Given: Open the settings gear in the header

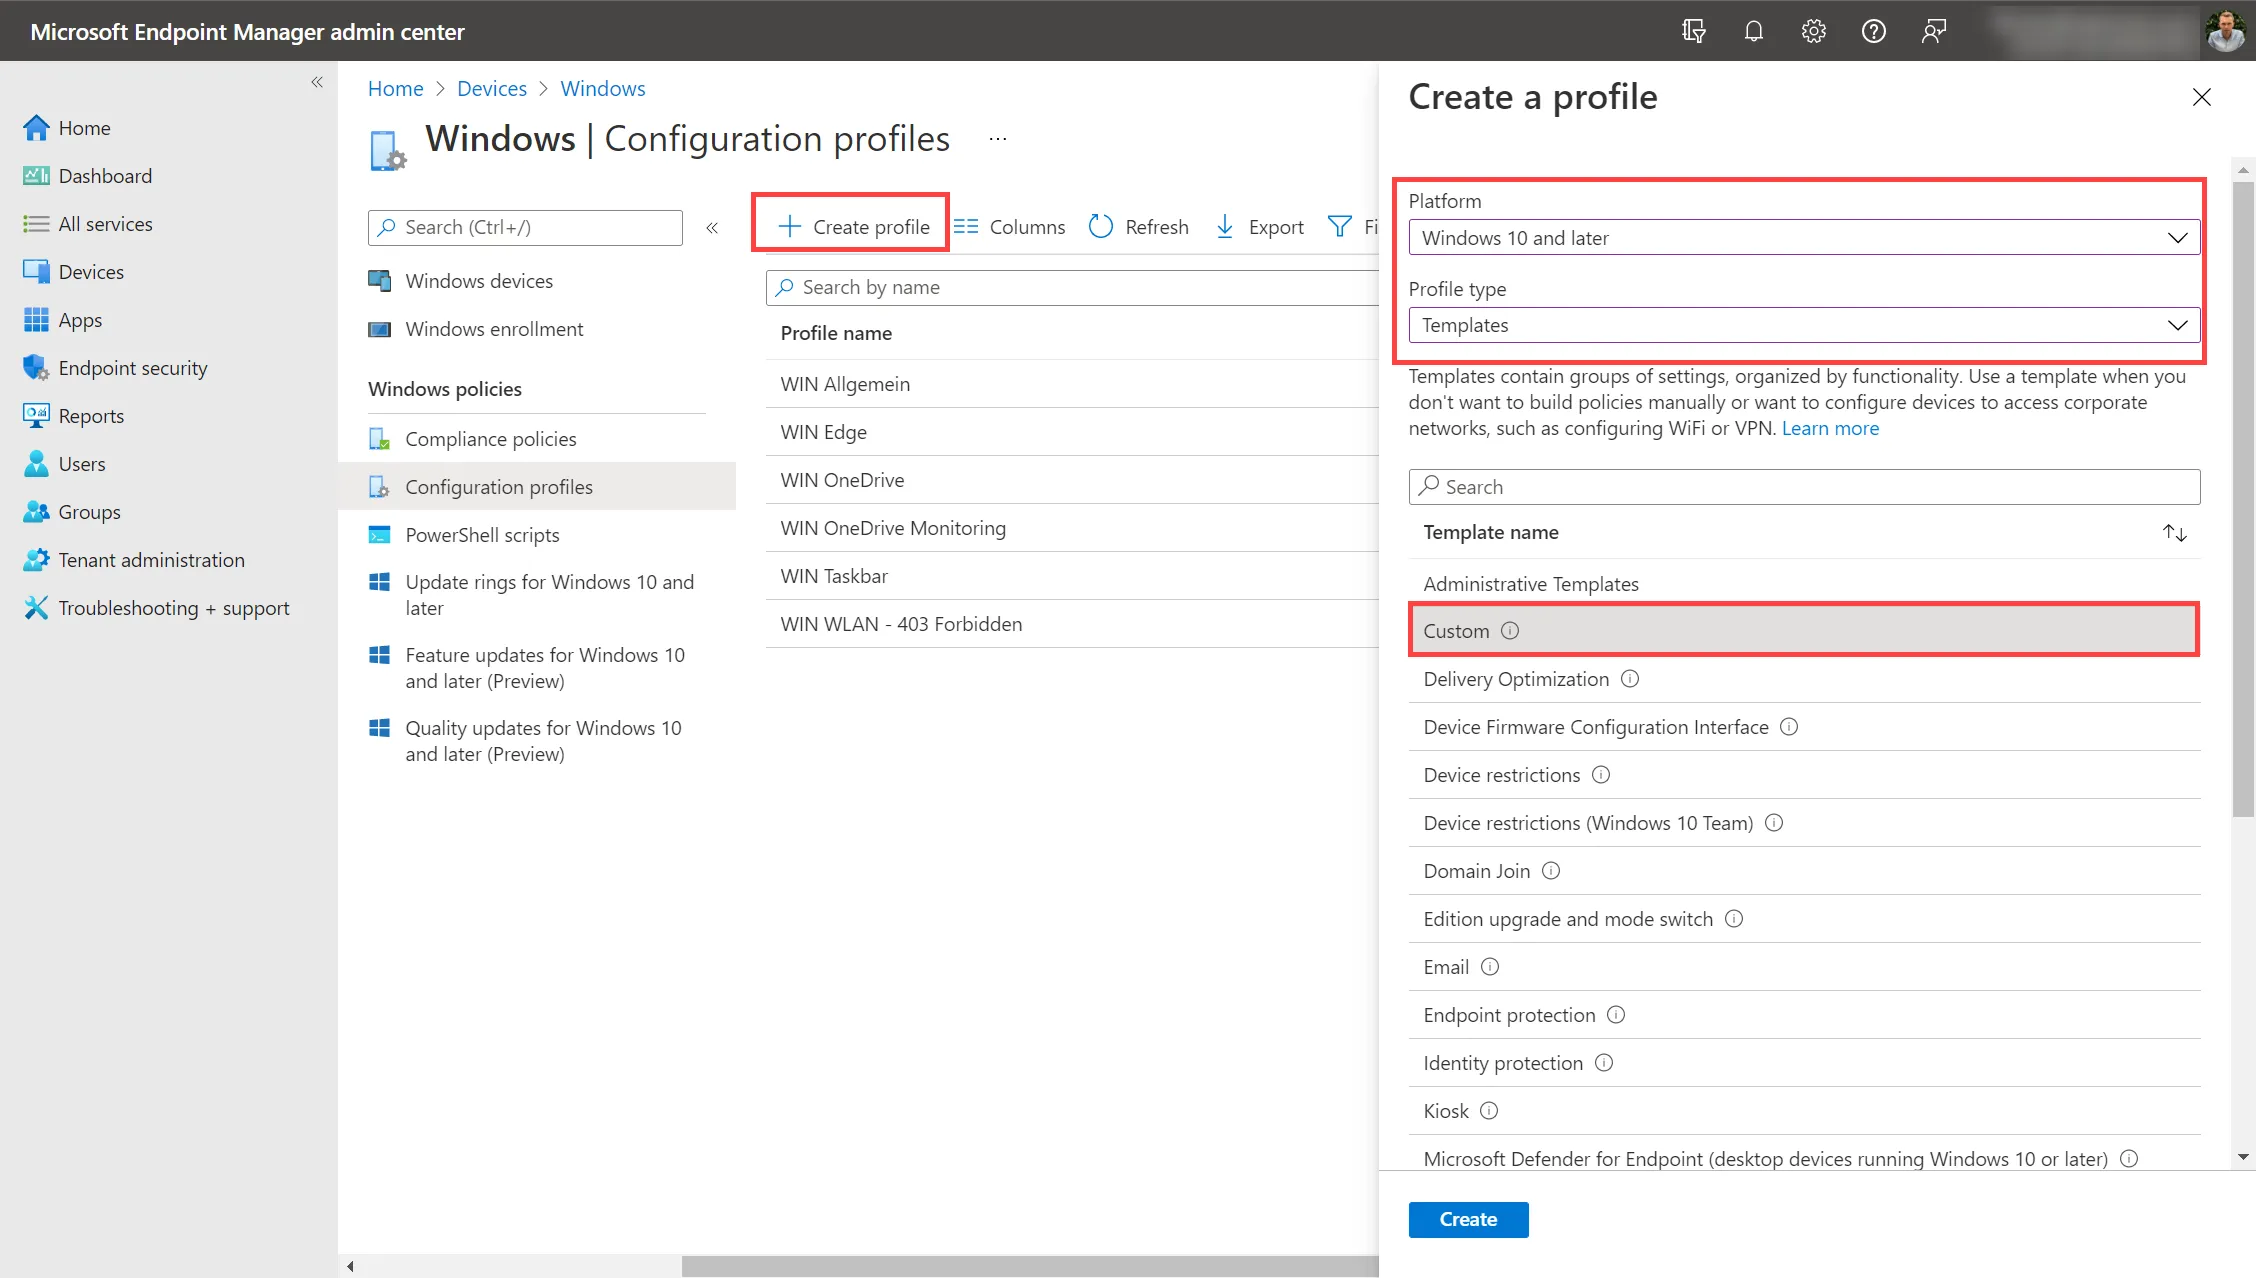Looking at the screenshot, I should click(x=1813, y=31).
